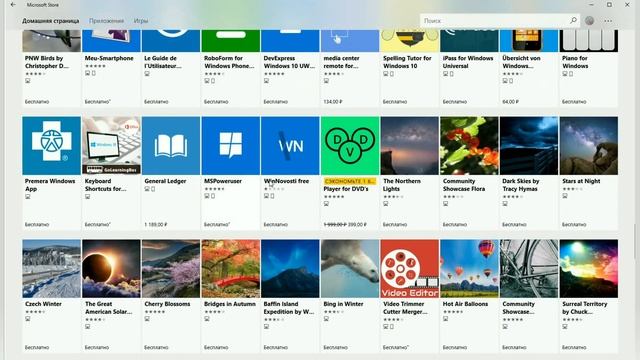Open Keyboard Shortcuts app thumbnail
The width and height of the screenshot is (640, 360).
pos(111,146)
